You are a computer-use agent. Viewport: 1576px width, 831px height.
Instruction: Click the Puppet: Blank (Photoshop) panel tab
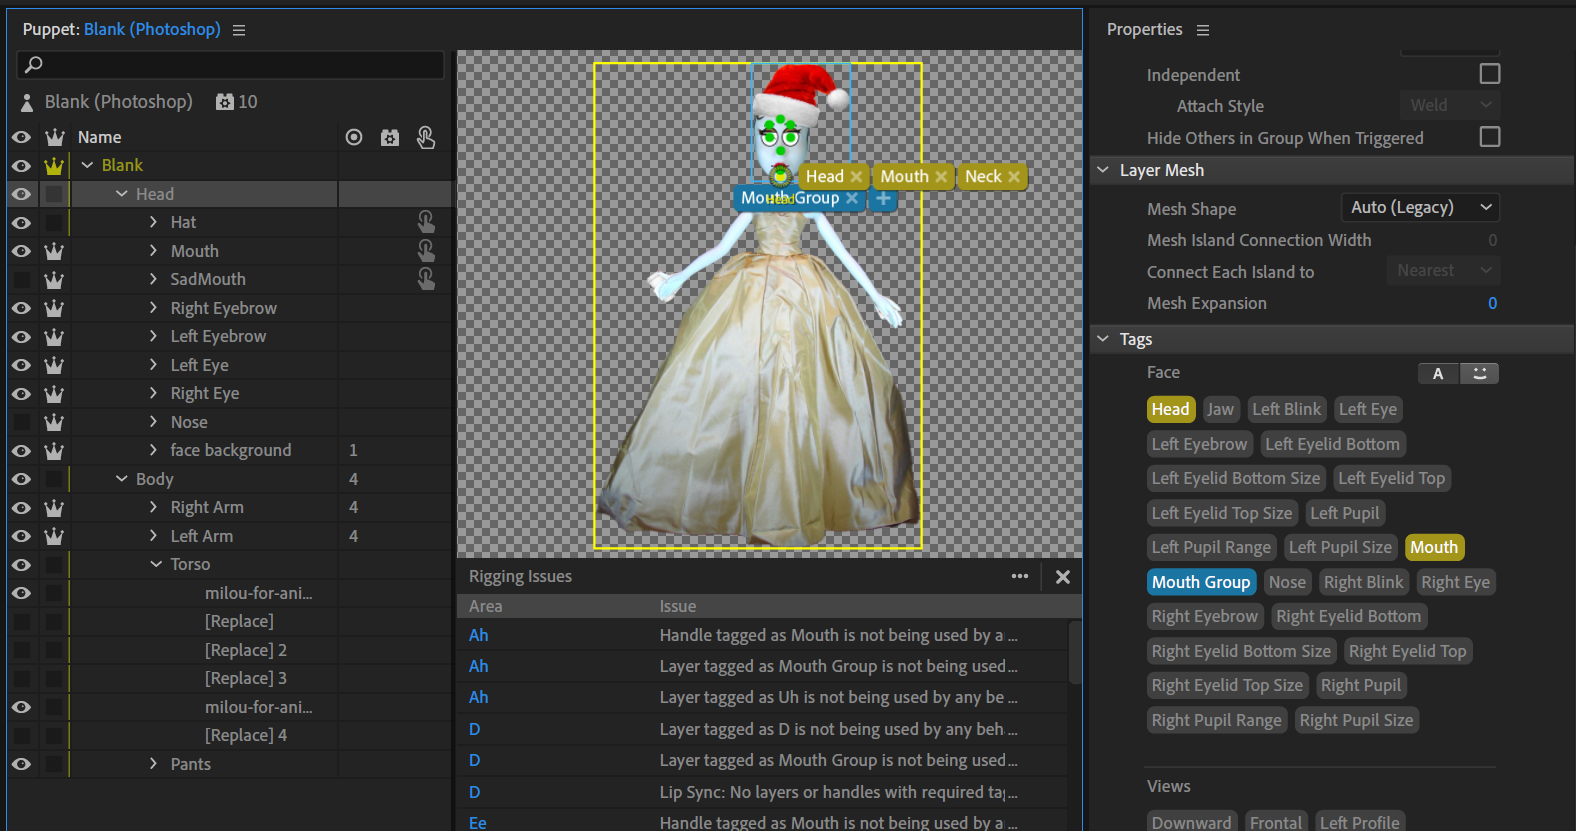[x=121, y=30]
